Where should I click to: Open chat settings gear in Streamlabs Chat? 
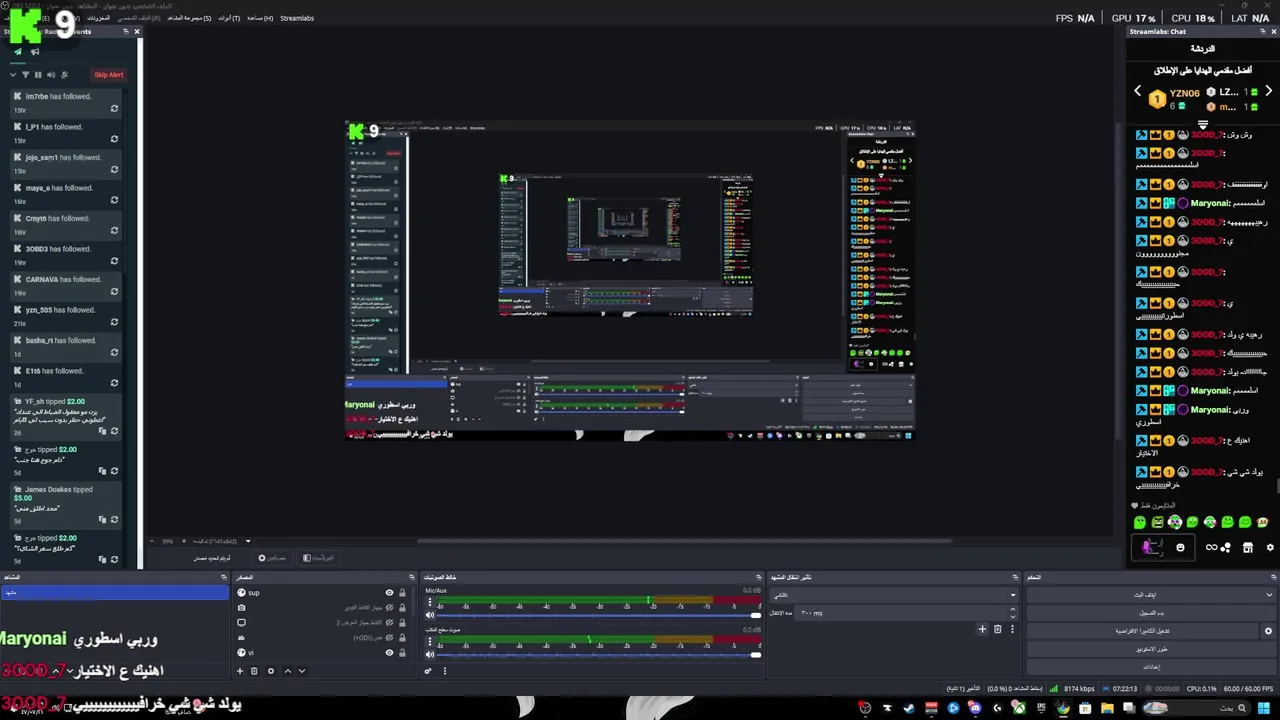tap(1270, 547)
